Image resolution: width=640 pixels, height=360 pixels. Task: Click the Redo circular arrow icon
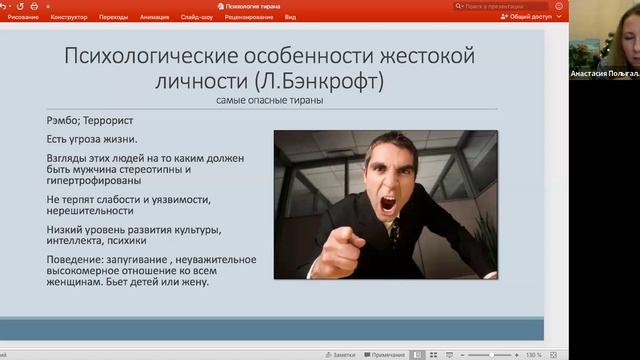click(20, 7)
